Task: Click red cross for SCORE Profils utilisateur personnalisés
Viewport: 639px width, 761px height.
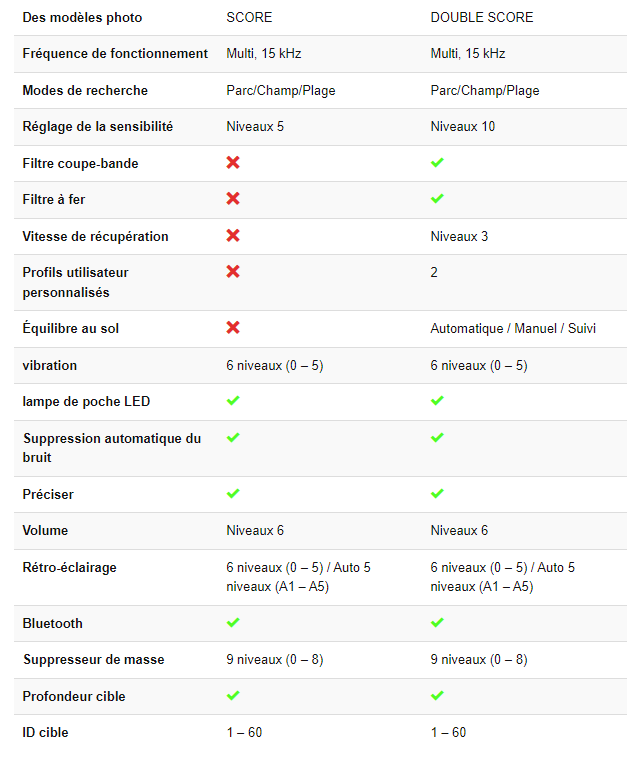Action: pyautogui.click(x=233, y=272)
